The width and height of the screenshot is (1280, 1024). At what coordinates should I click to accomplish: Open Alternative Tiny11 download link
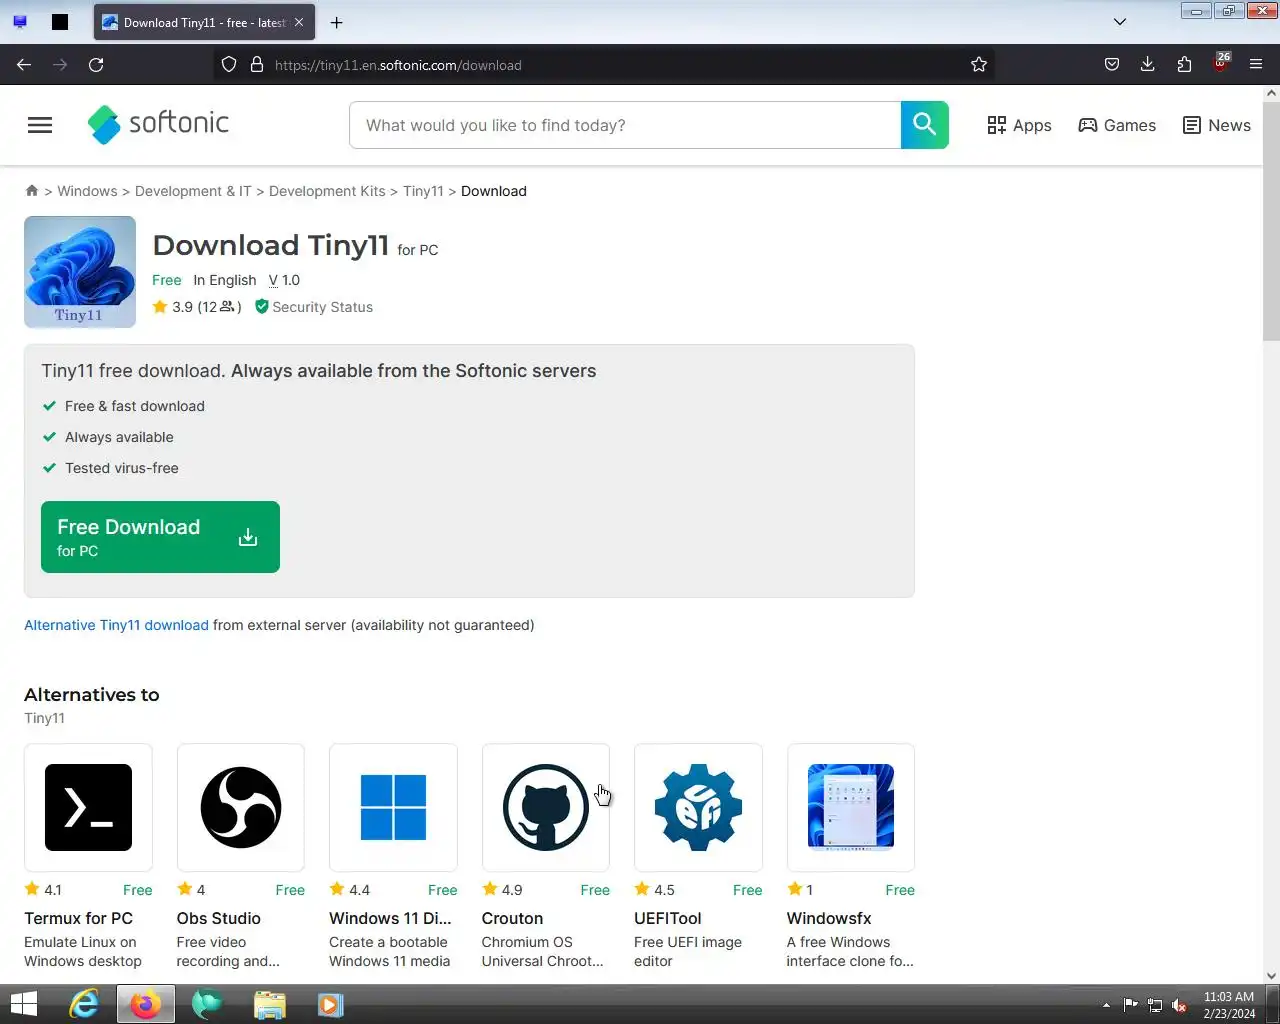point(116,625)
